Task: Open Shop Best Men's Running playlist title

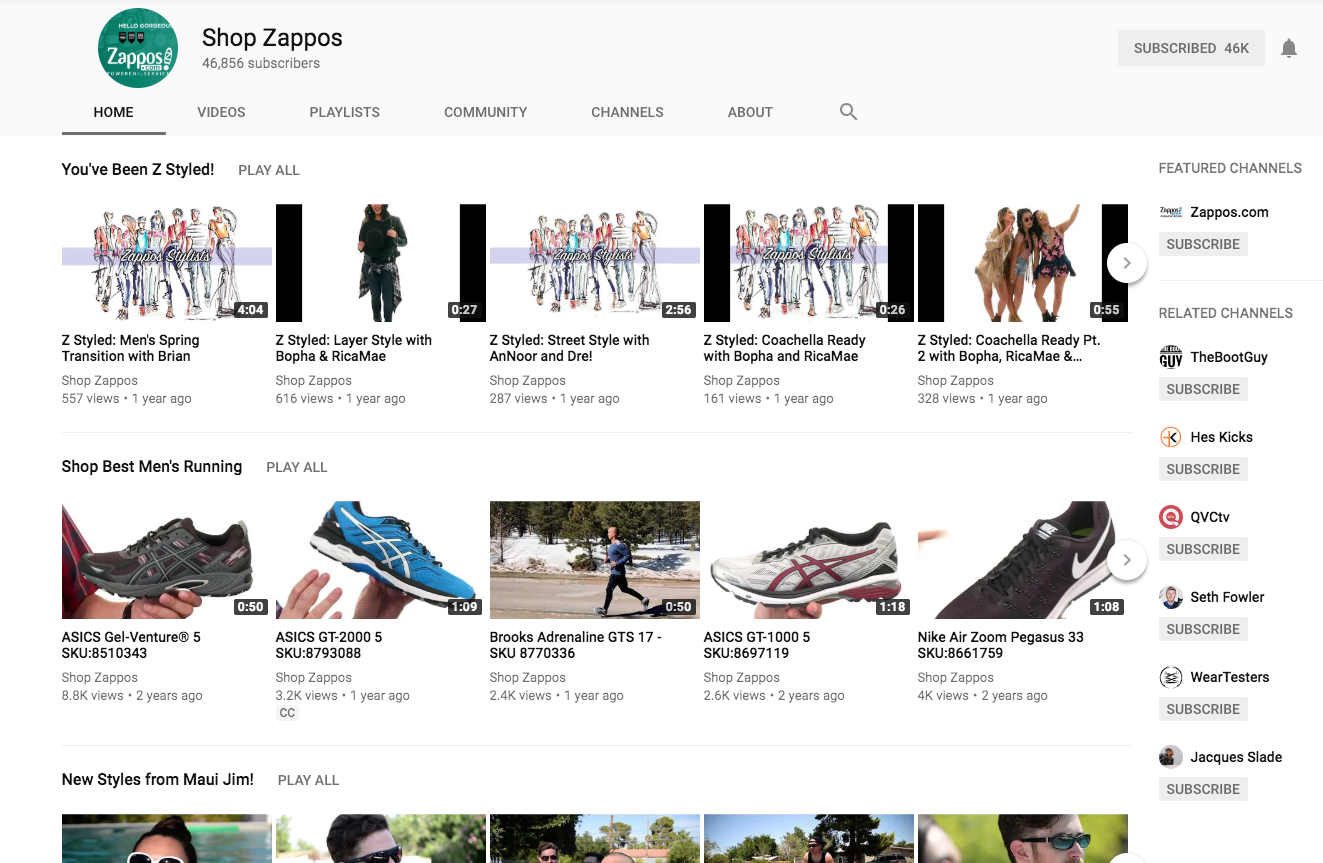Action: tap(152, 467)
